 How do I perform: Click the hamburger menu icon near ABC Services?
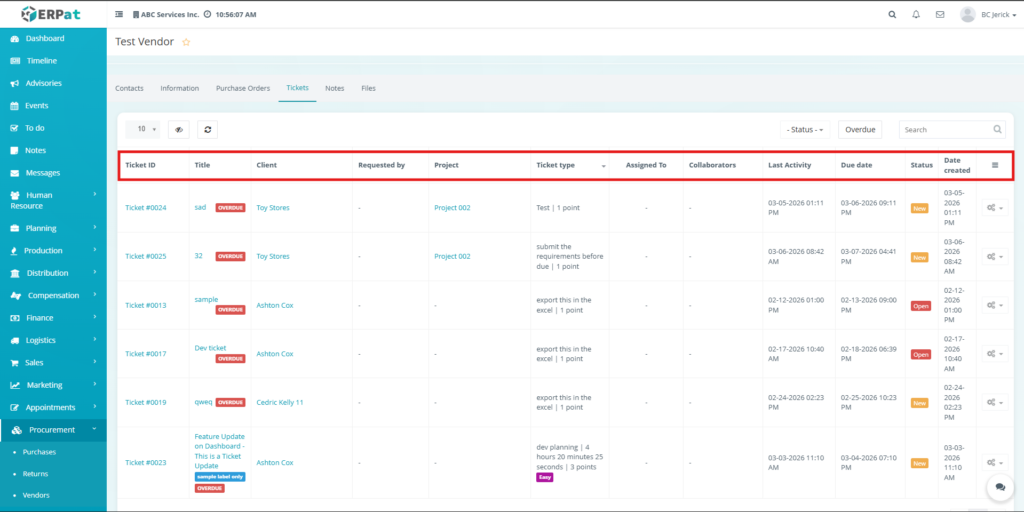tap(120, 15)
